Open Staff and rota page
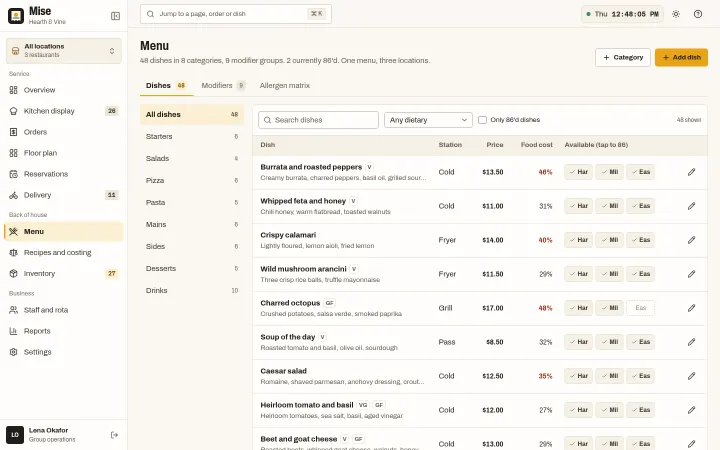 (64, 310)
